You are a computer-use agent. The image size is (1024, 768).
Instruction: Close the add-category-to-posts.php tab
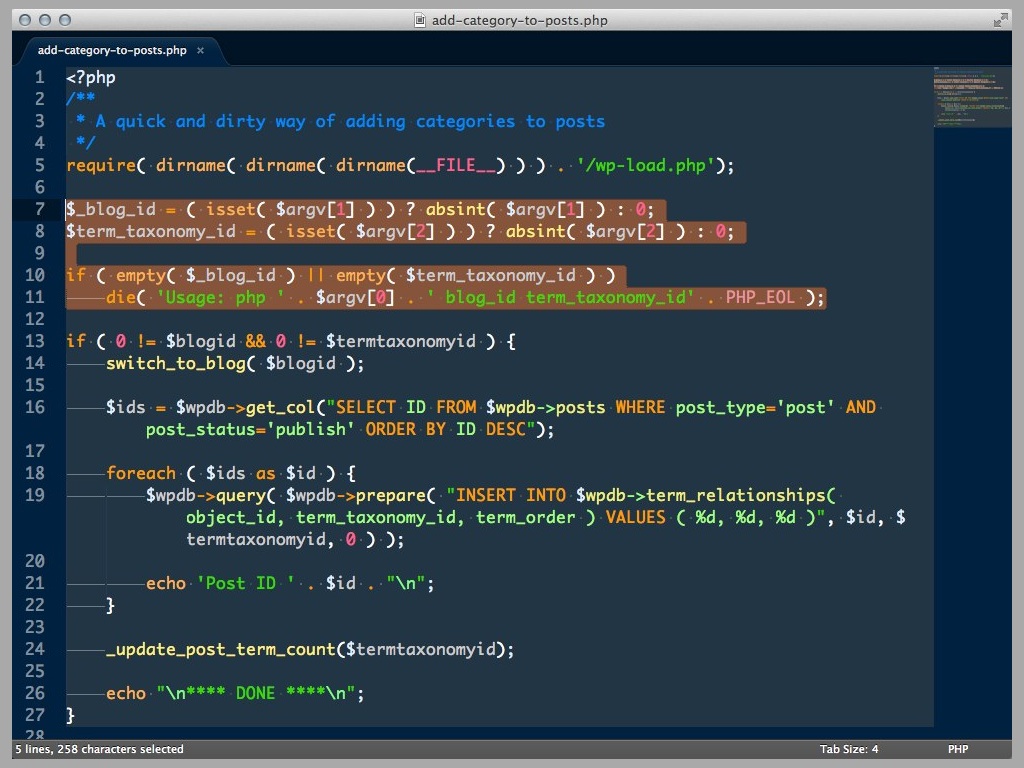200,50
